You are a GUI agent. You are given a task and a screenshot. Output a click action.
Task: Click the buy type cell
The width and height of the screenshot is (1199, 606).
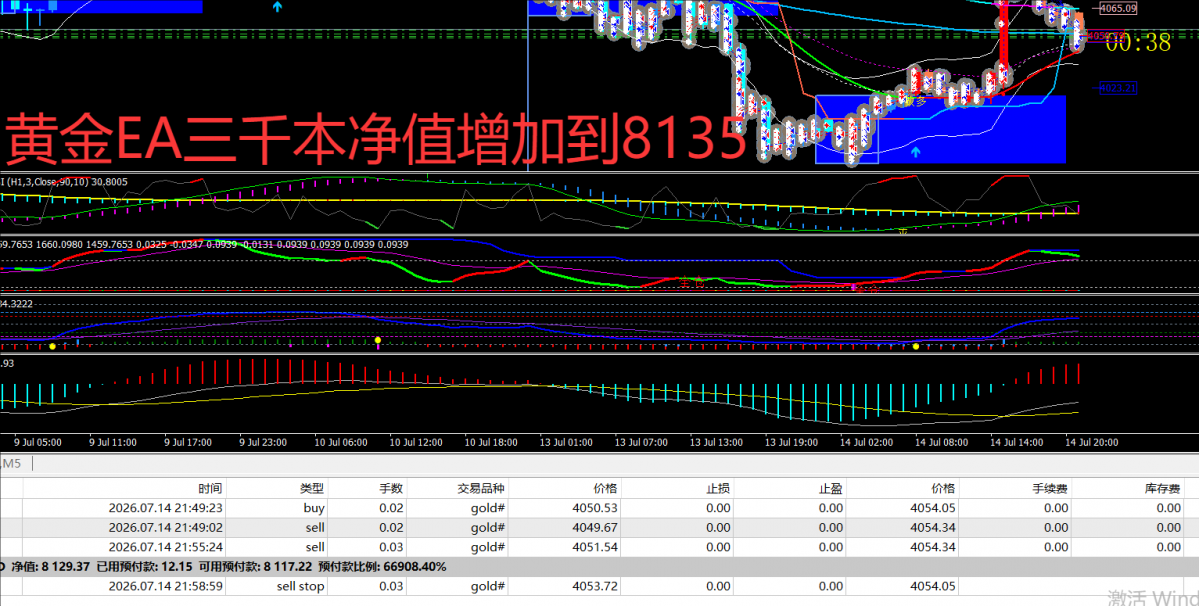click(314, 508)
